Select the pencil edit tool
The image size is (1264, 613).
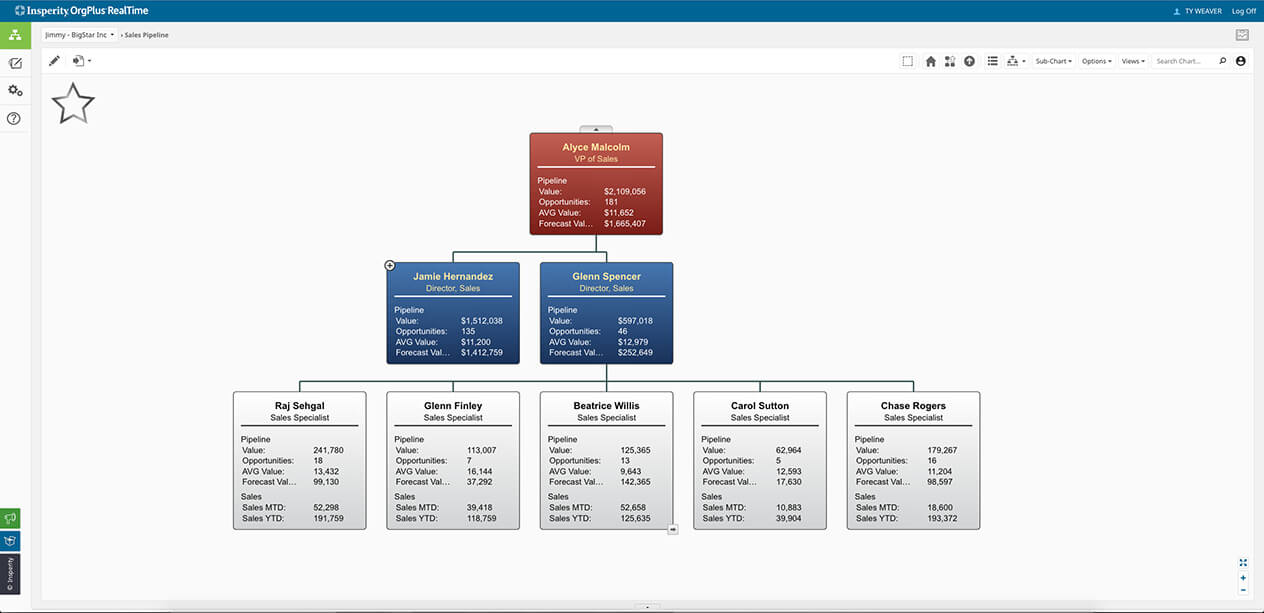[x=55, y=60]
